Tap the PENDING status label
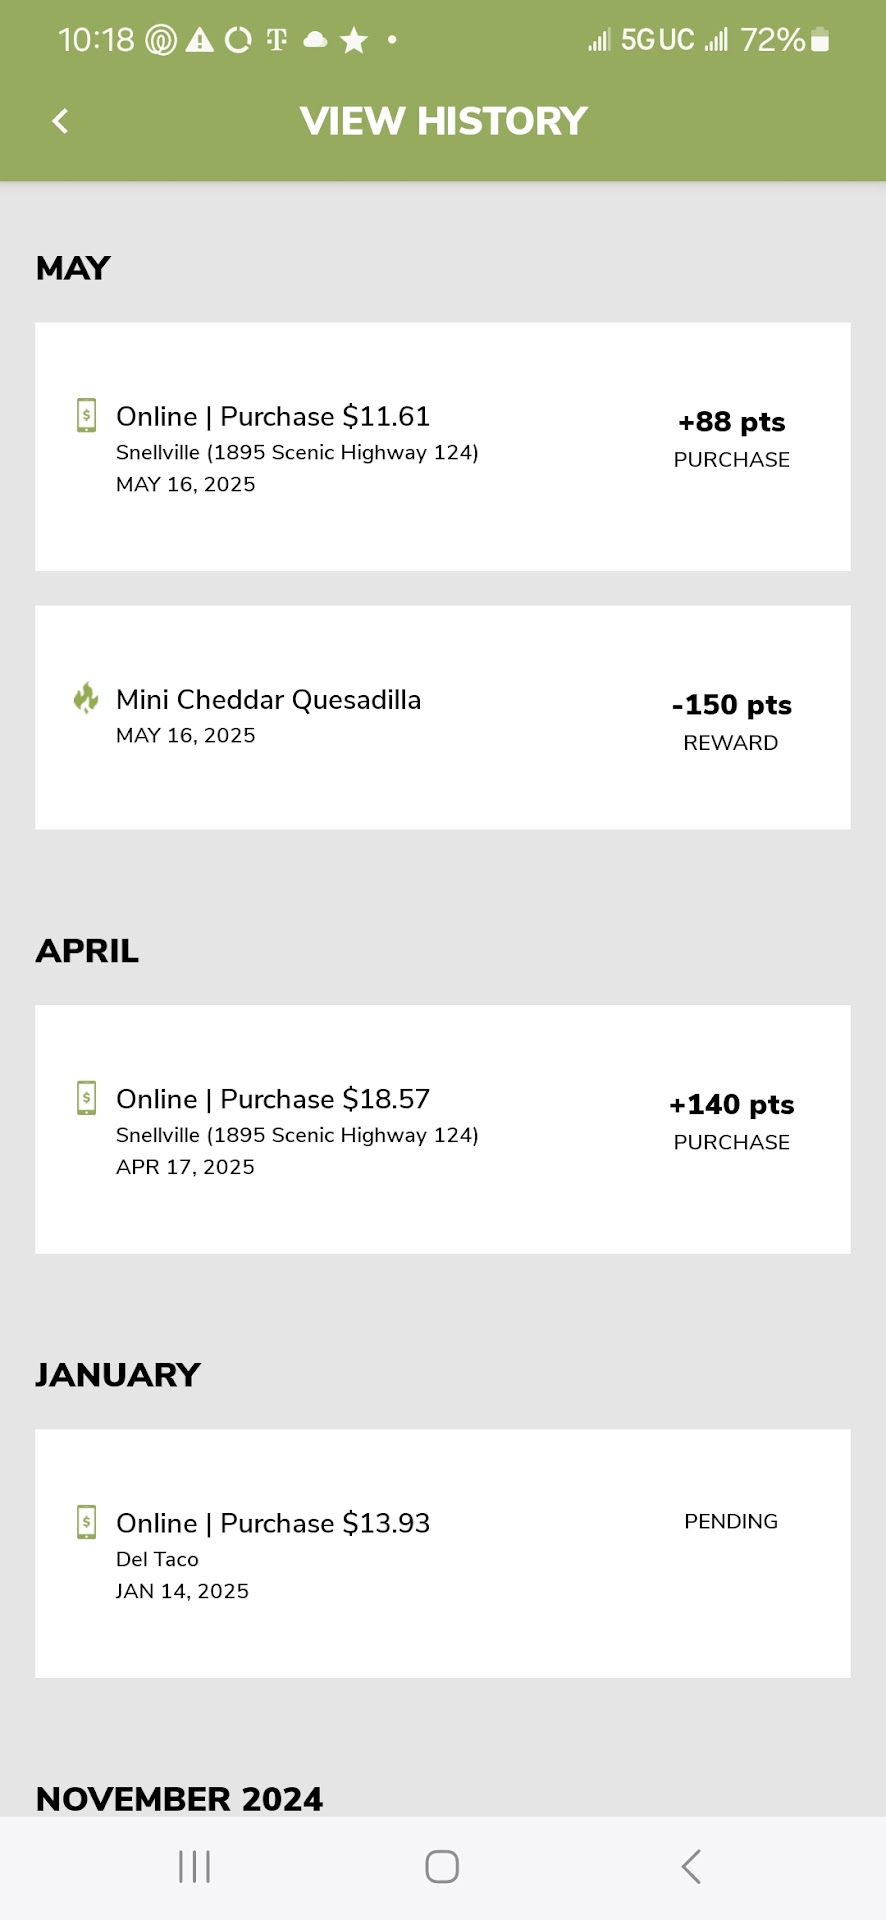The image size is (886, 1920). (x=730, y=1521)
